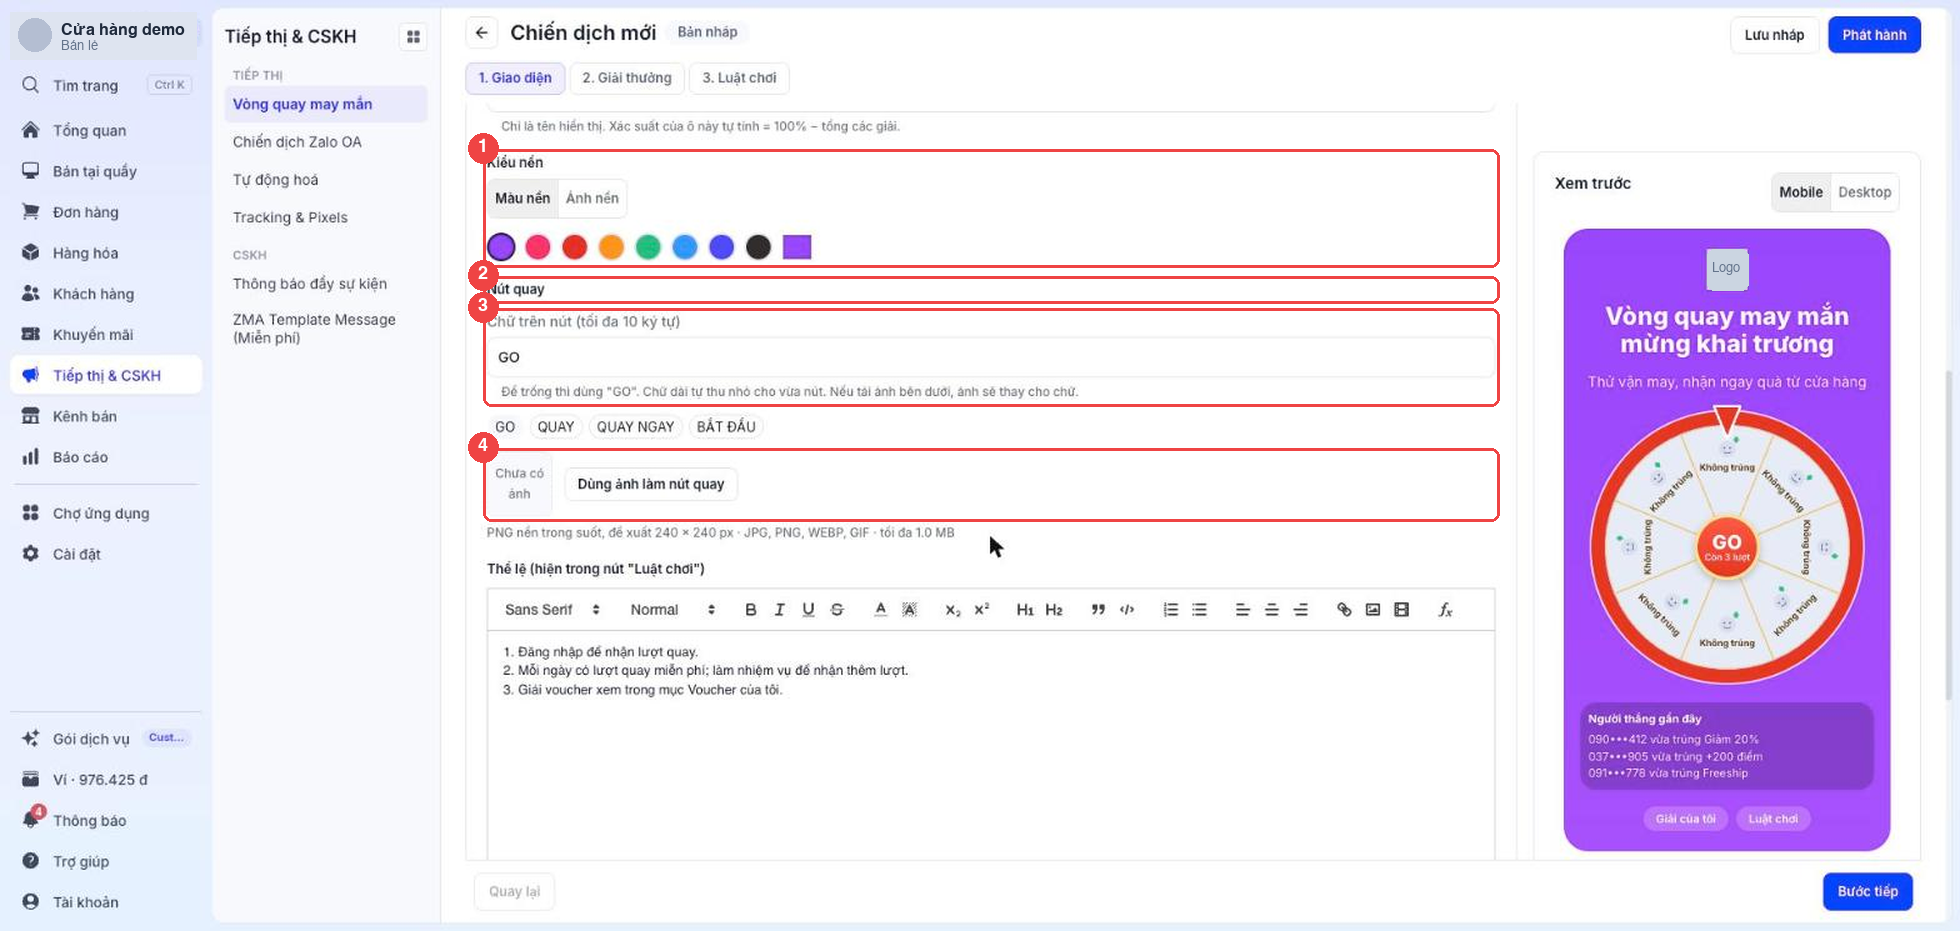
Task: Click the button text input containing GO
Action: point(991,357)
